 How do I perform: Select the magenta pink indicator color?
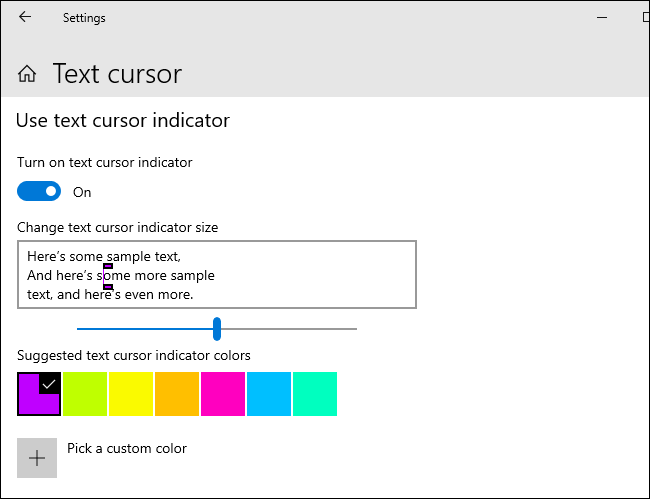[x=223, y=394]
